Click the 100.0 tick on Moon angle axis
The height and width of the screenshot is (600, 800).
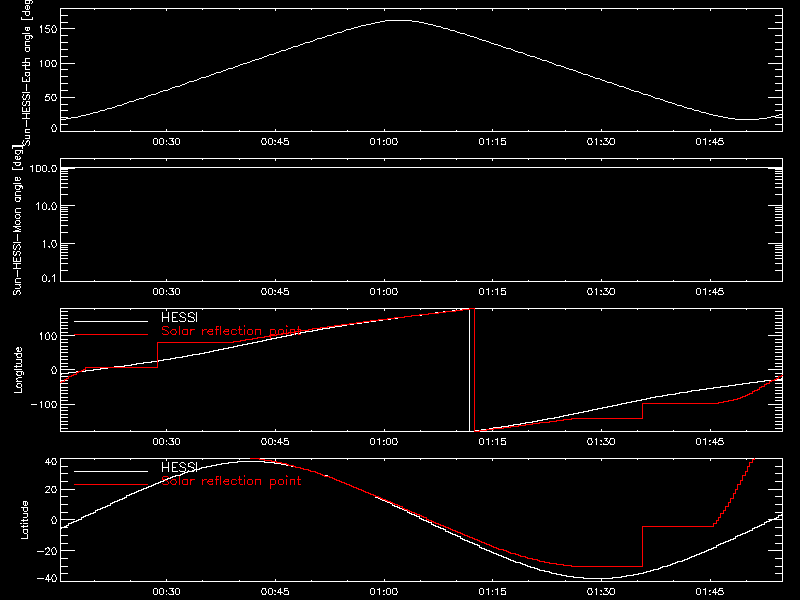(x=43, y=168)
